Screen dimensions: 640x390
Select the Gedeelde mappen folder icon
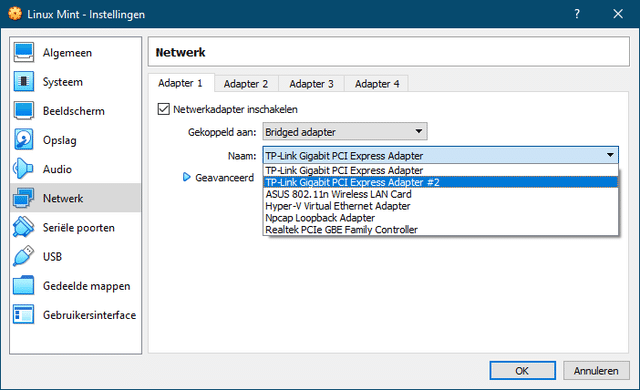(x=24, y=286)
